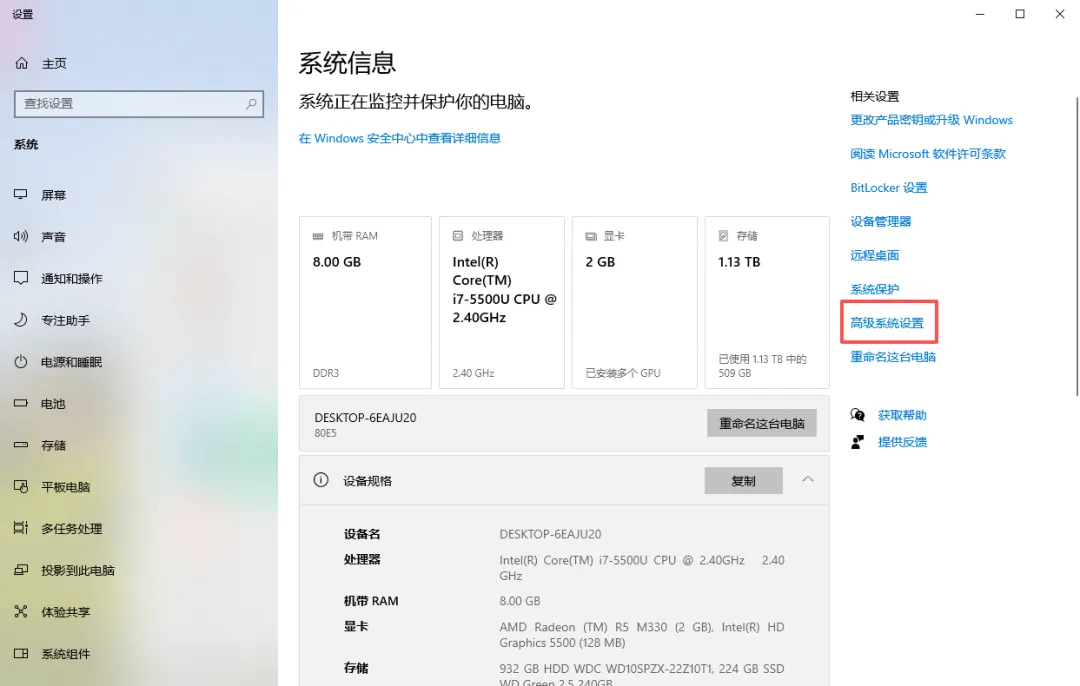Click the 电池 battery icon
Image resolution: width=1080 pixels, height=686 pixels.
coord(21,403)
